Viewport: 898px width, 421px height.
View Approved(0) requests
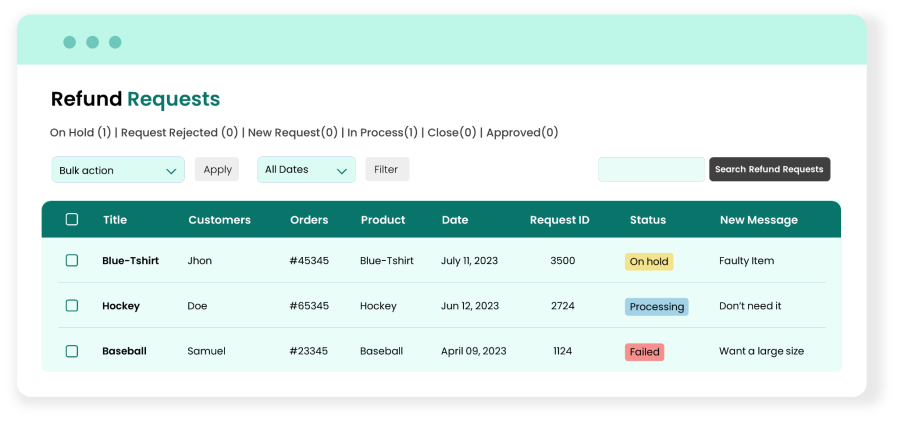[522, 132]
